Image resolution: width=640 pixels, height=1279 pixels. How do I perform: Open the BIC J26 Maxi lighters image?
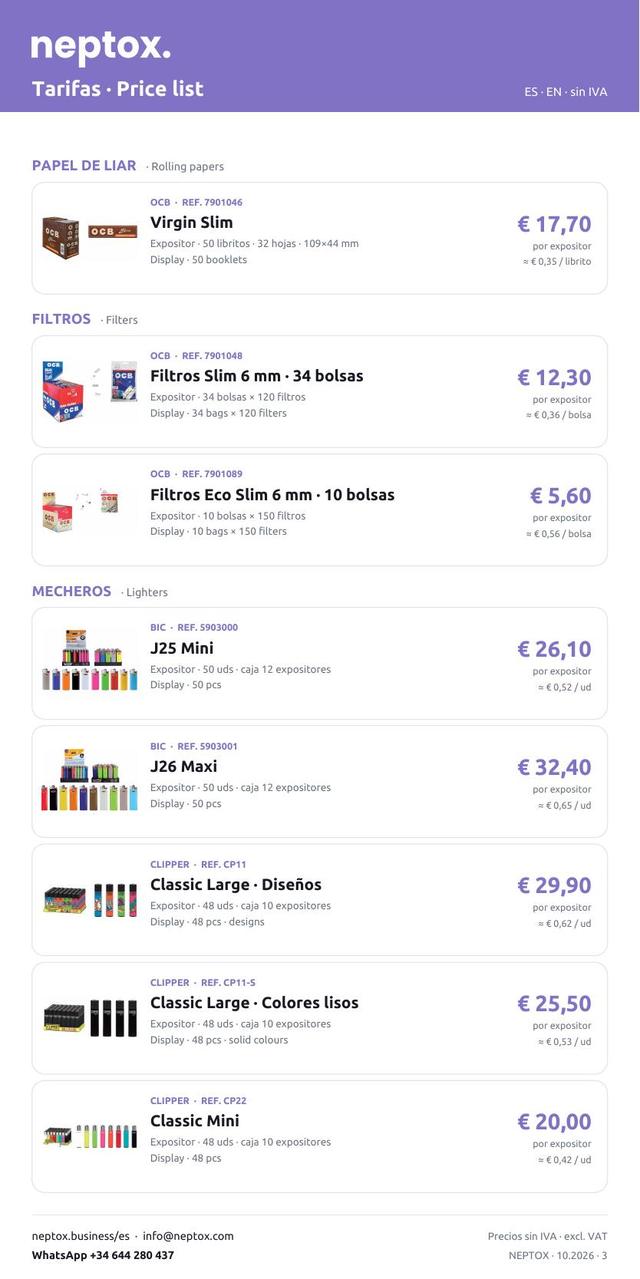90,781
